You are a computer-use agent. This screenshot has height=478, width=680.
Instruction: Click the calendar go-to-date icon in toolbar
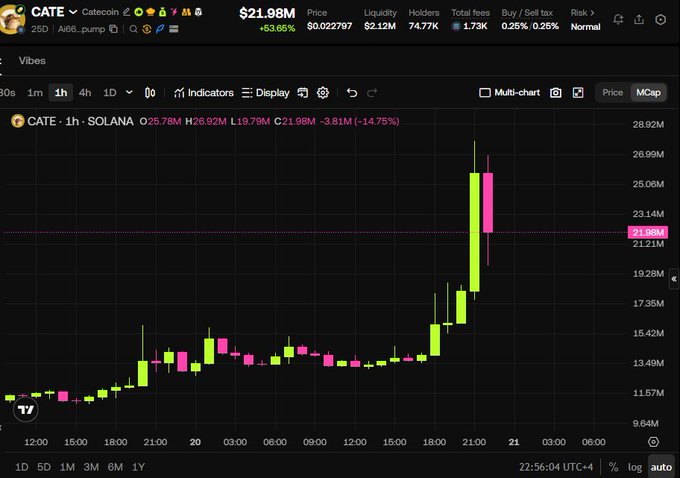(x=303, y=92)
